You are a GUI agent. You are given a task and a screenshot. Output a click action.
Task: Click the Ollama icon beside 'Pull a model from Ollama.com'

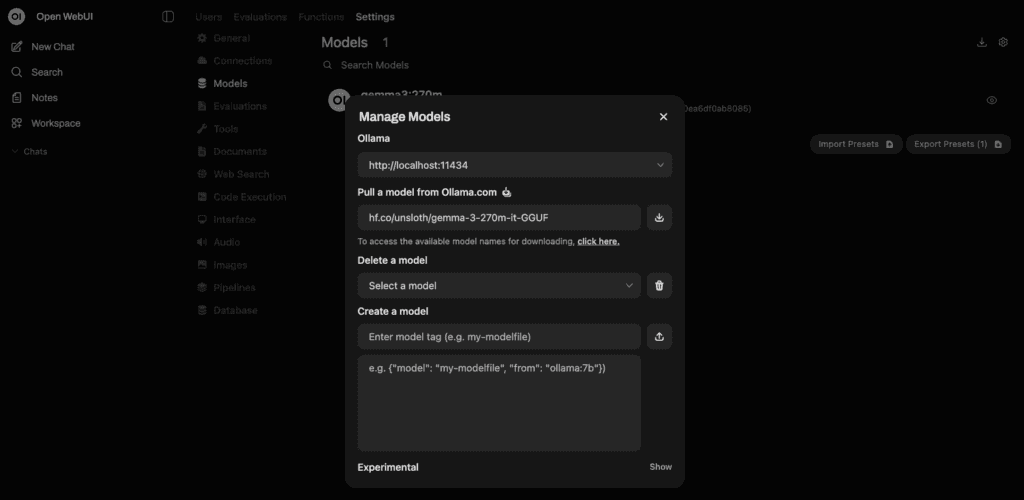pyautogui.click(x=507, y=193)
